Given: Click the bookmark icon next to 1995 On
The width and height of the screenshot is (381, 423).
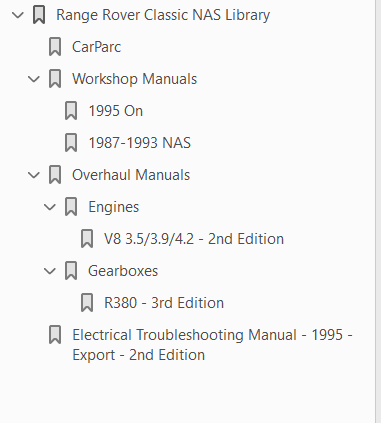Looking at the screenshot, I should pyautogui.click(x=71, y=111).
